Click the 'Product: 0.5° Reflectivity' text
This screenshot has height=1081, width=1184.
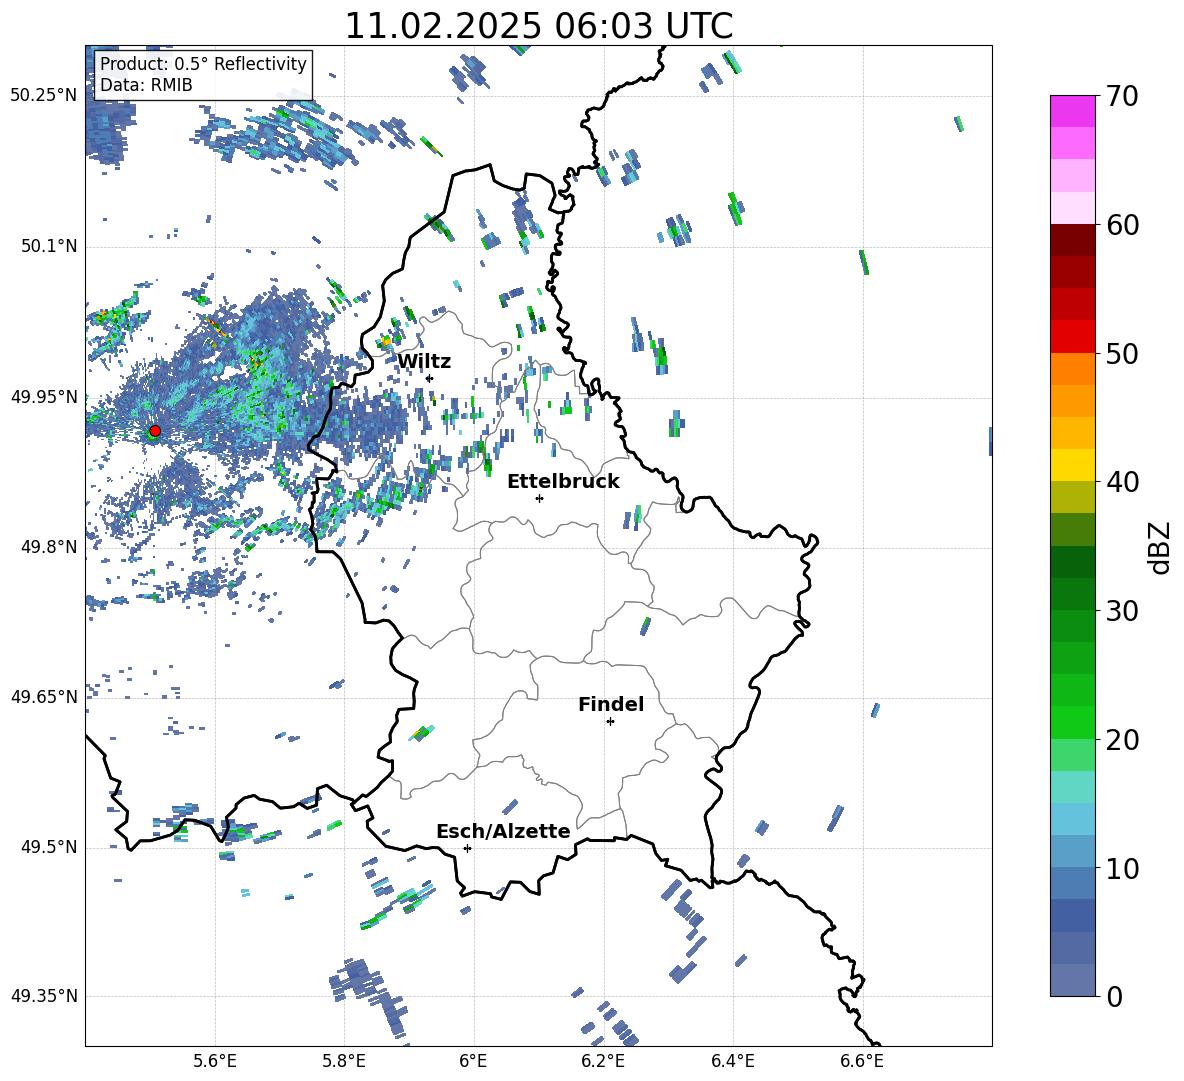[203, 64]
